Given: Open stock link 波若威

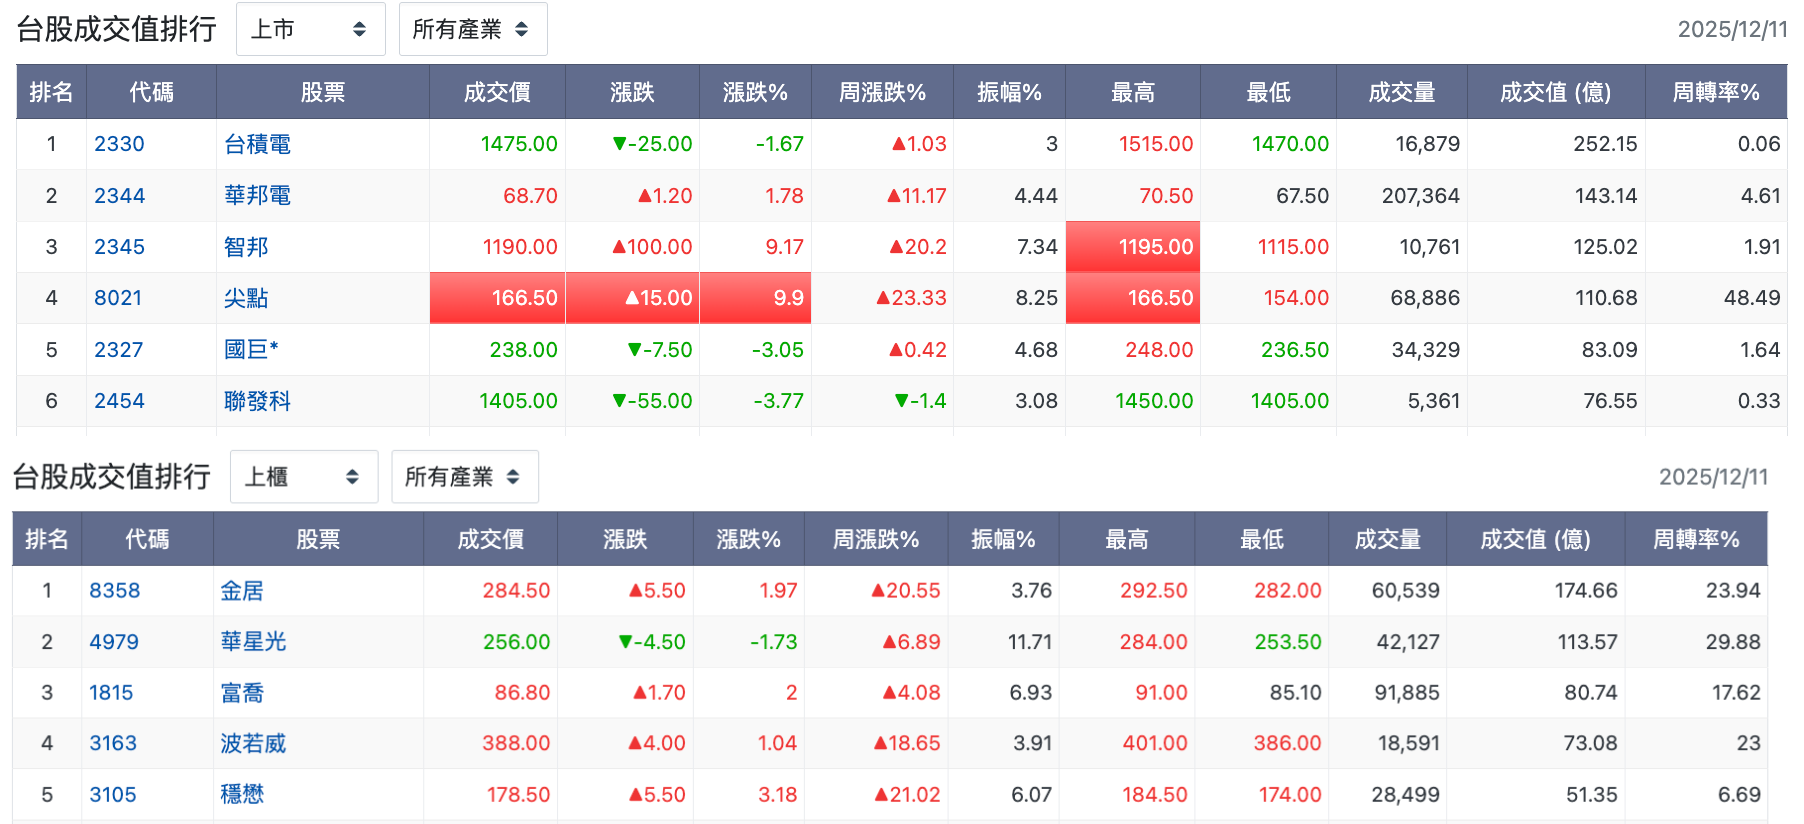Looking at the screenshot, I should tap(253, 743).
